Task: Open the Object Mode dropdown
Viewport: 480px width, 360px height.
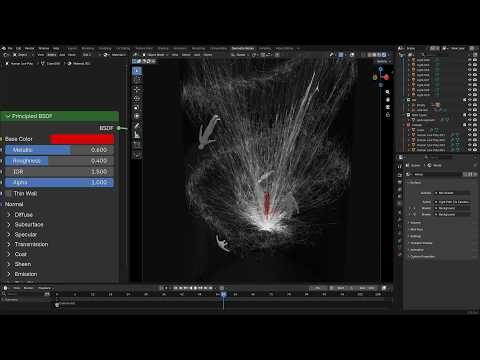Action: click(x=156, y=55)
